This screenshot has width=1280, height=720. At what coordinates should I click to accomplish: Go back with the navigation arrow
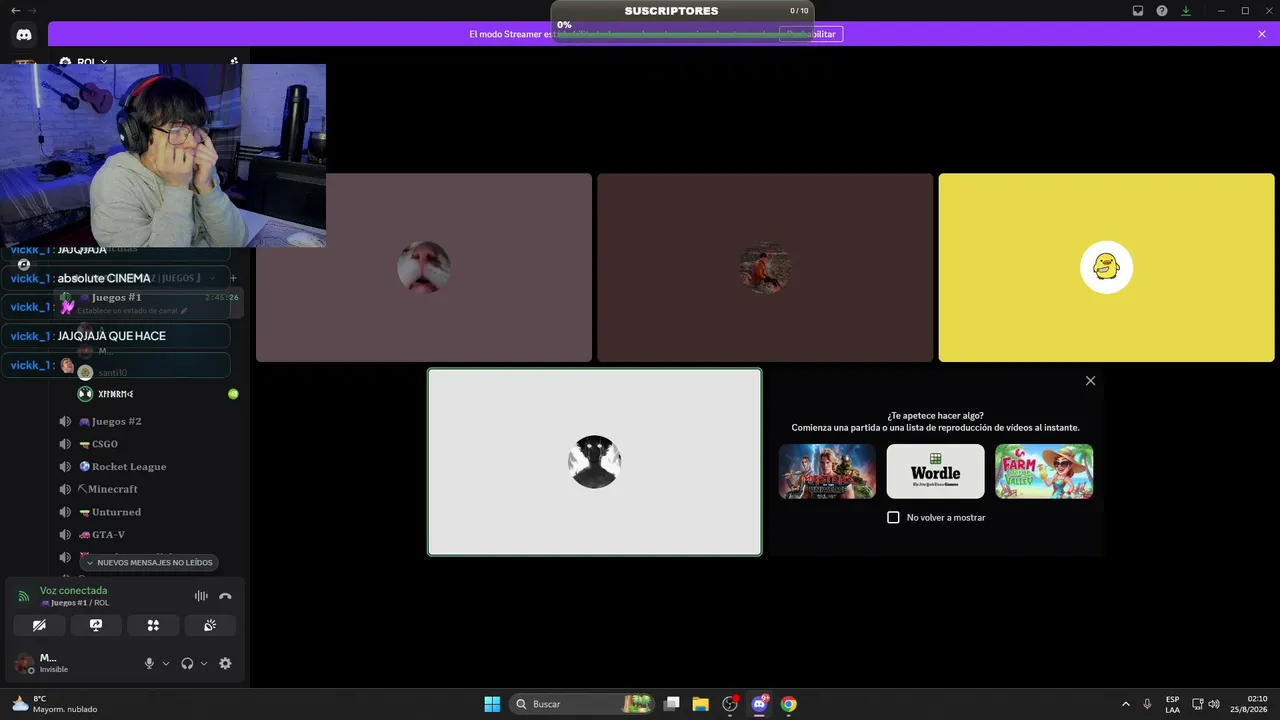(x=15, y=10)
